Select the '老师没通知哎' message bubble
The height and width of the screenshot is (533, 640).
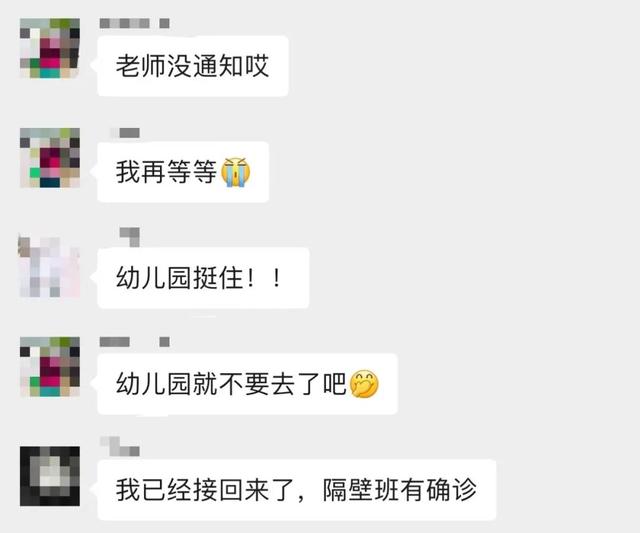(x=193, y=66)
